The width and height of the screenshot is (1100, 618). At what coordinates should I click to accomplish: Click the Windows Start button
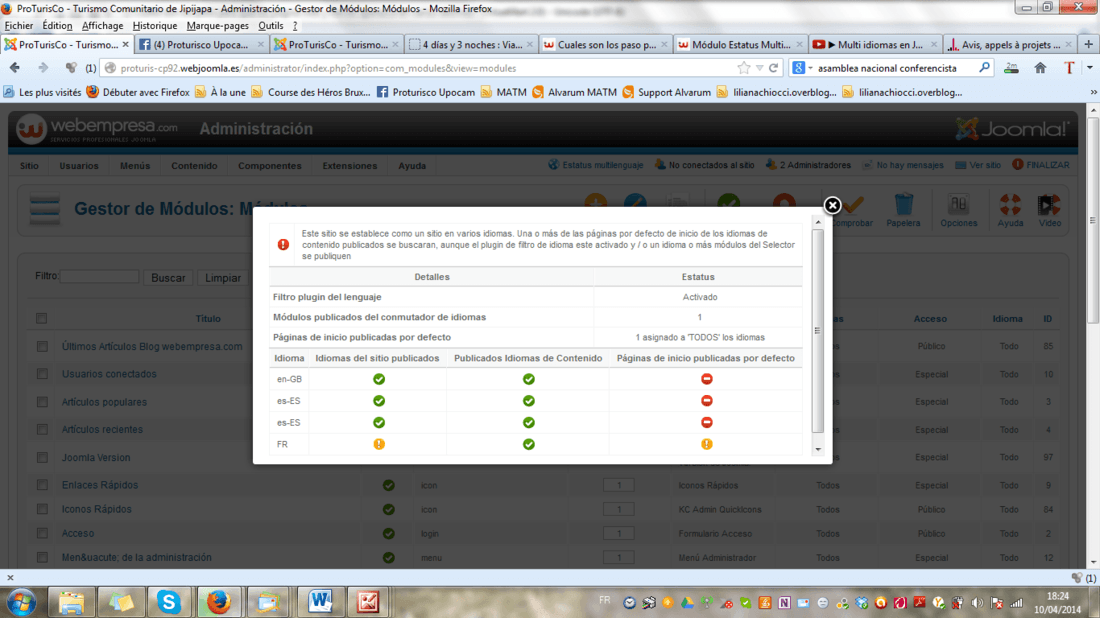[x=22, y=602]
